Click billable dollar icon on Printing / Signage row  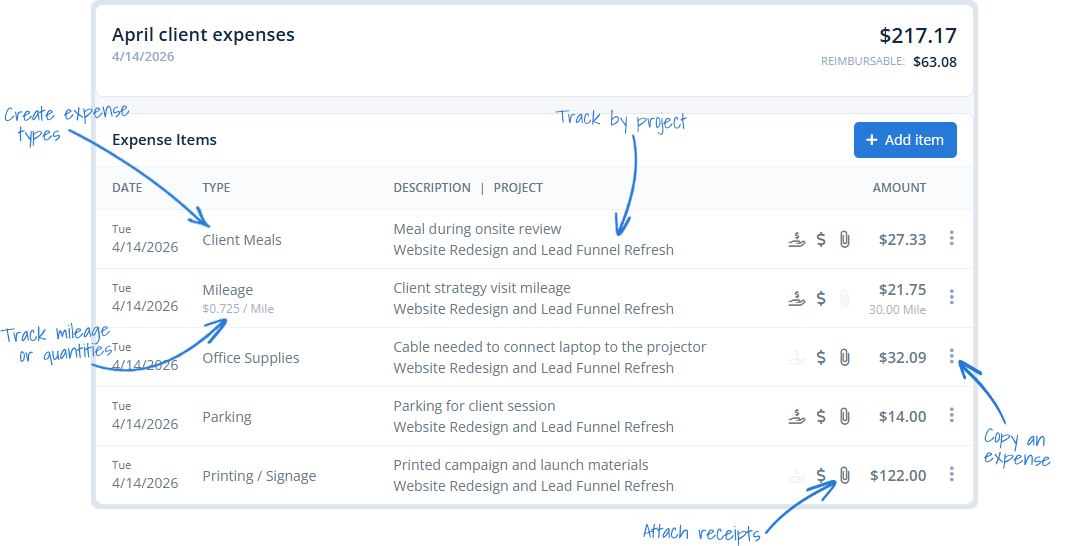coord(821,475)
